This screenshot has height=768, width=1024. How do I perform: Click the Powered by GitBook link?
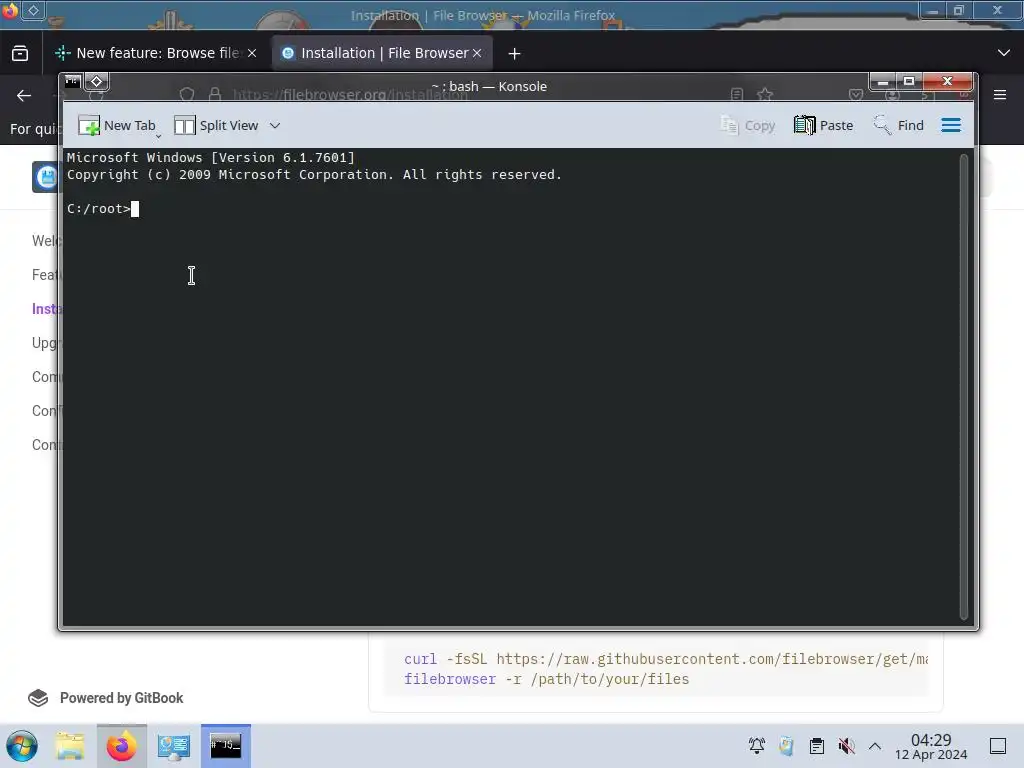tap(106, 698)
